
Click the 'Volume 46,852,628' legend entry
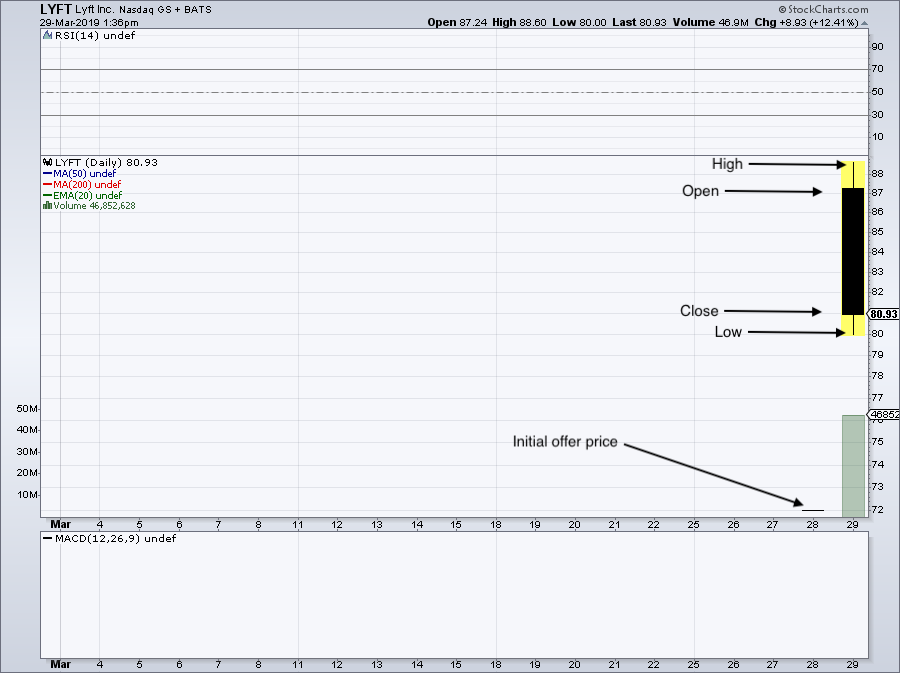(94, 205)
